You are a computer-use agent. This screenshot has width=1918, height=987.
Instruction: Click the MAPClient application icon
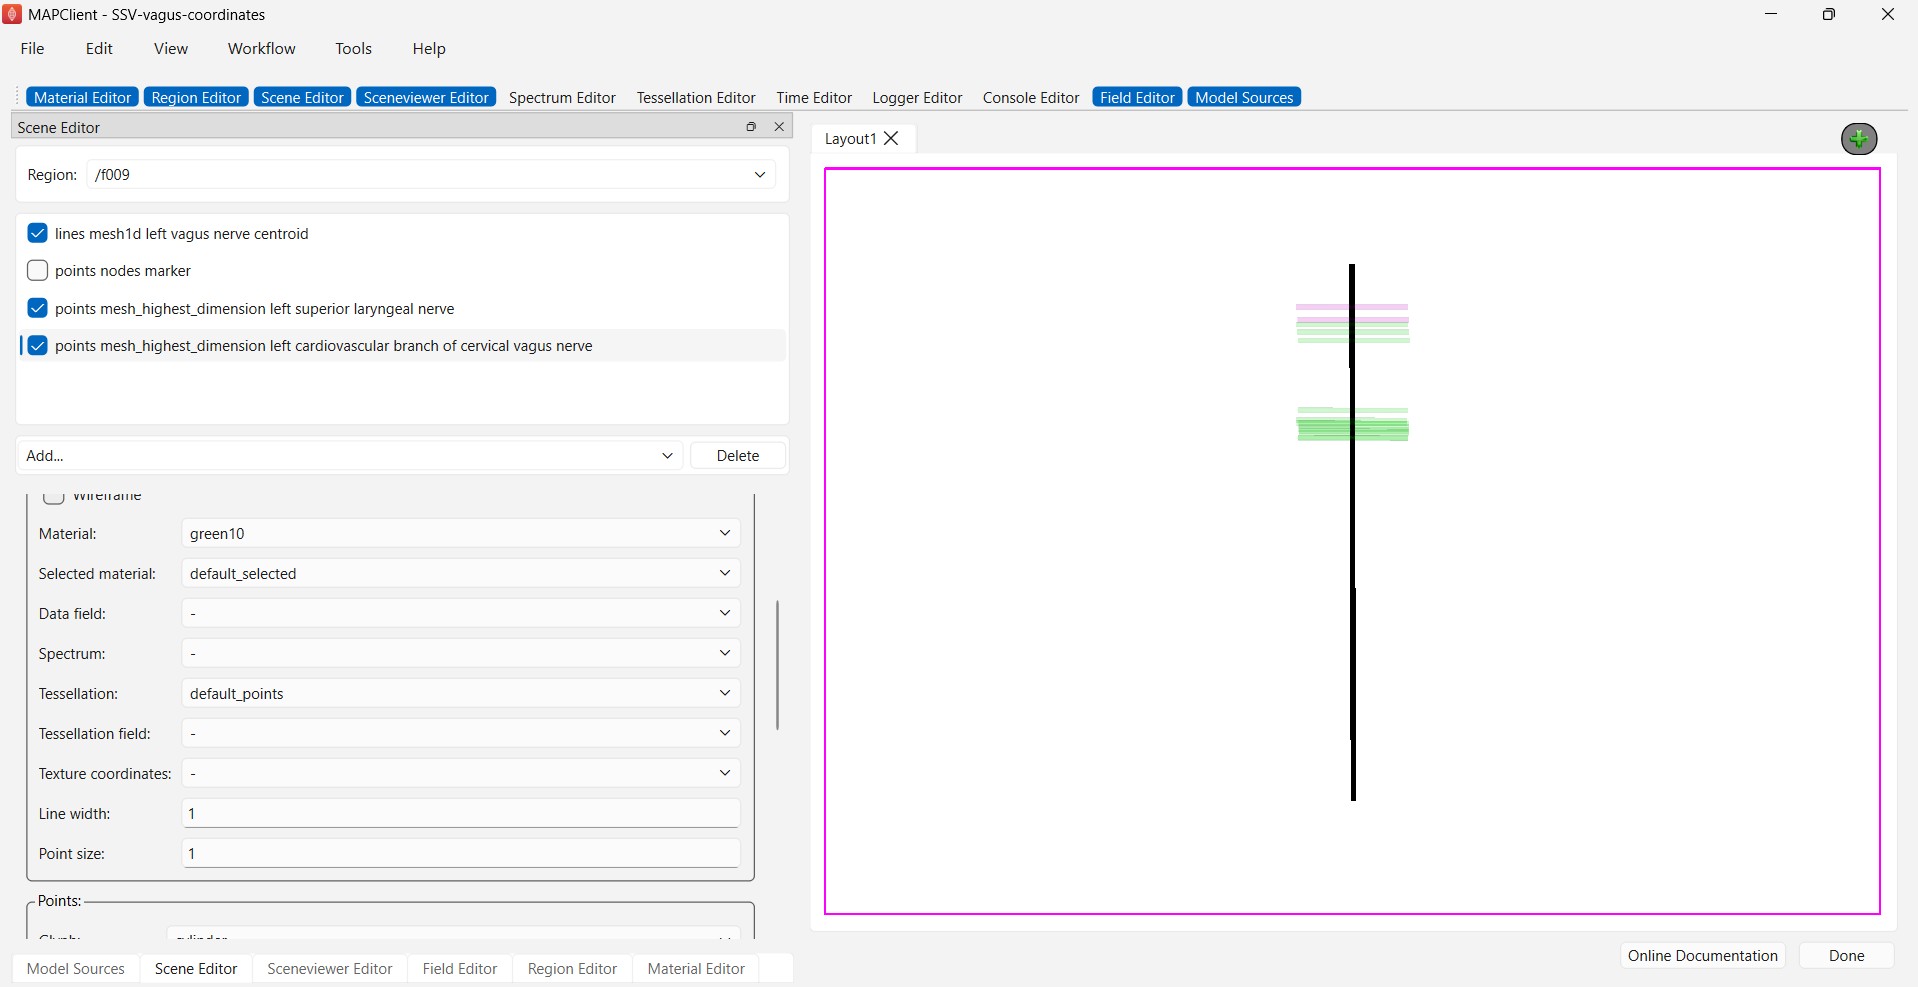click(x=12, y=14)
